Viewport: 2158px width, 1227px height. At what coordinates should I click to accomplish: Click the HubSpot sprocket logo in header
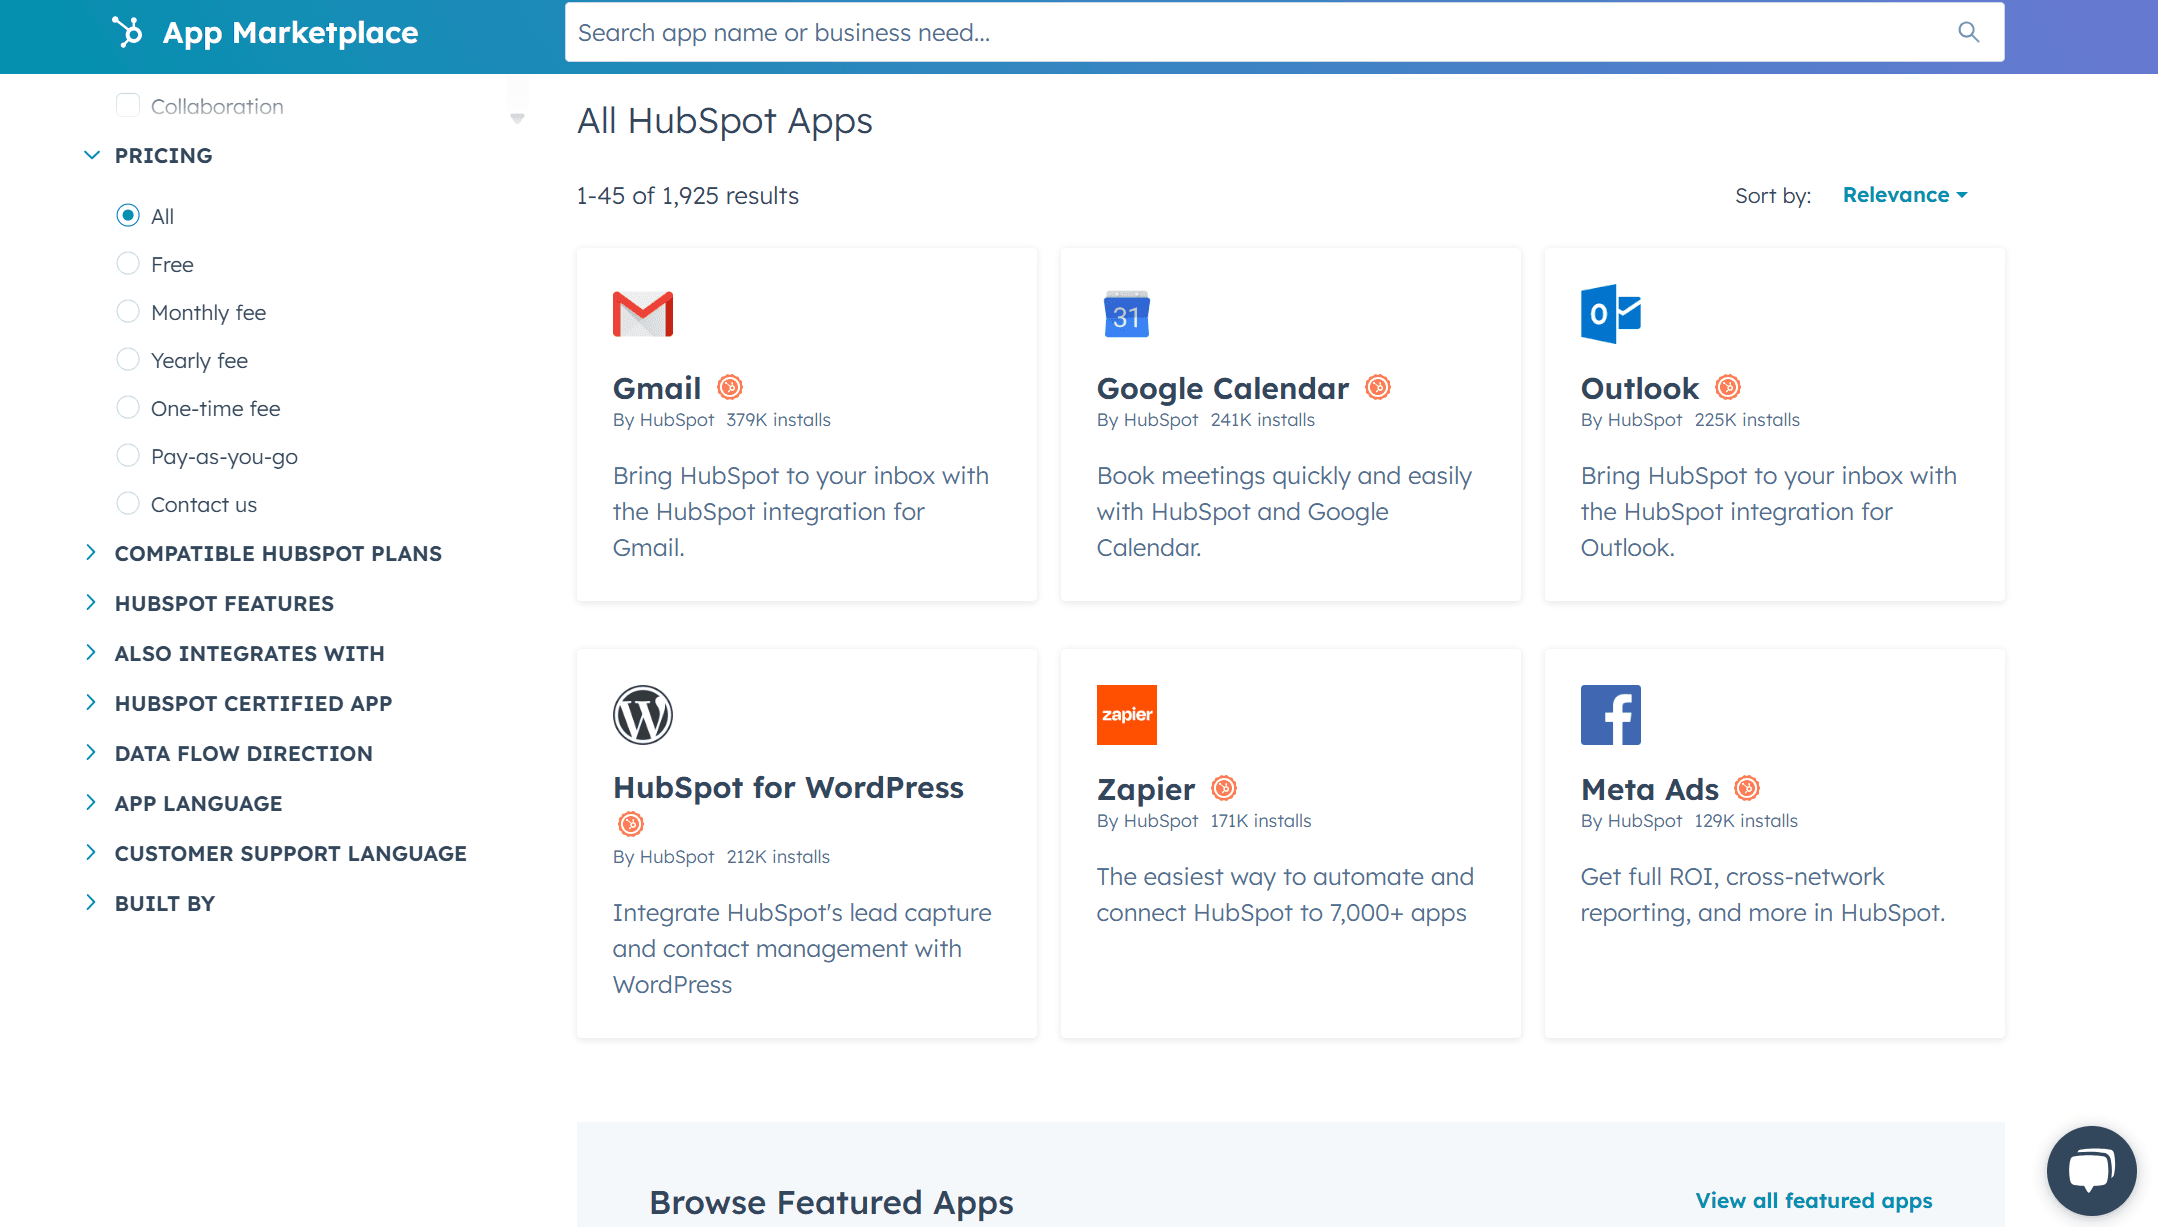click(127, 32)
